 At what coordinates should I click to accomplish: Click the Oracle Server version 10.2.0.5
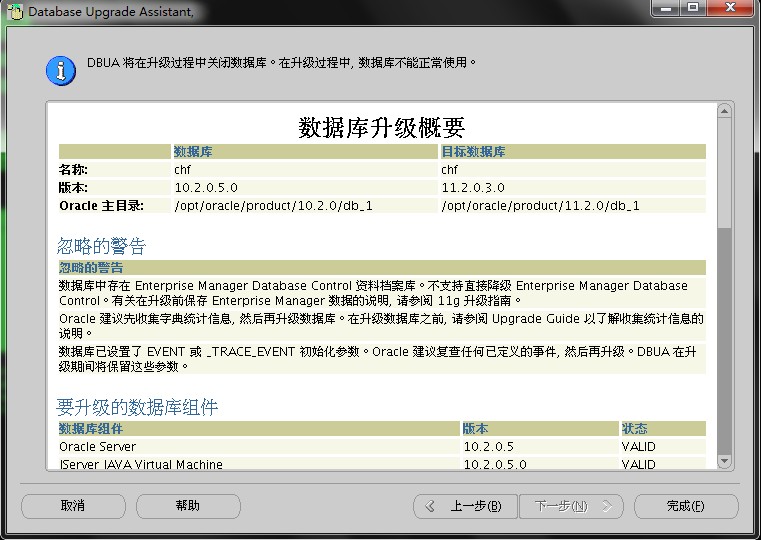coord(488,447)
